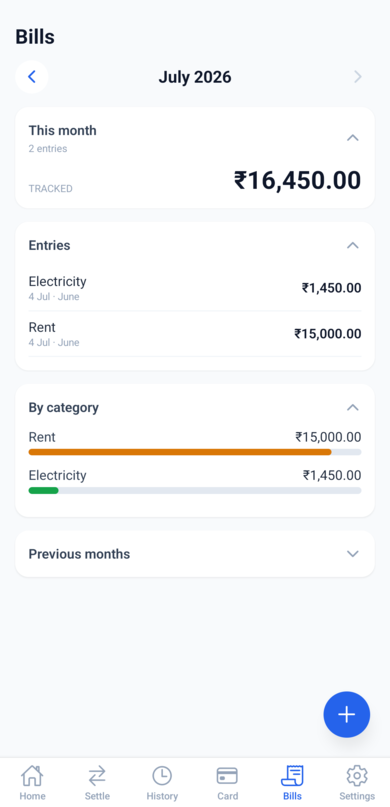Tap the Previous months heading text
Image resolution: width=390 pixels, height=807 pixels.
[79, 554]
